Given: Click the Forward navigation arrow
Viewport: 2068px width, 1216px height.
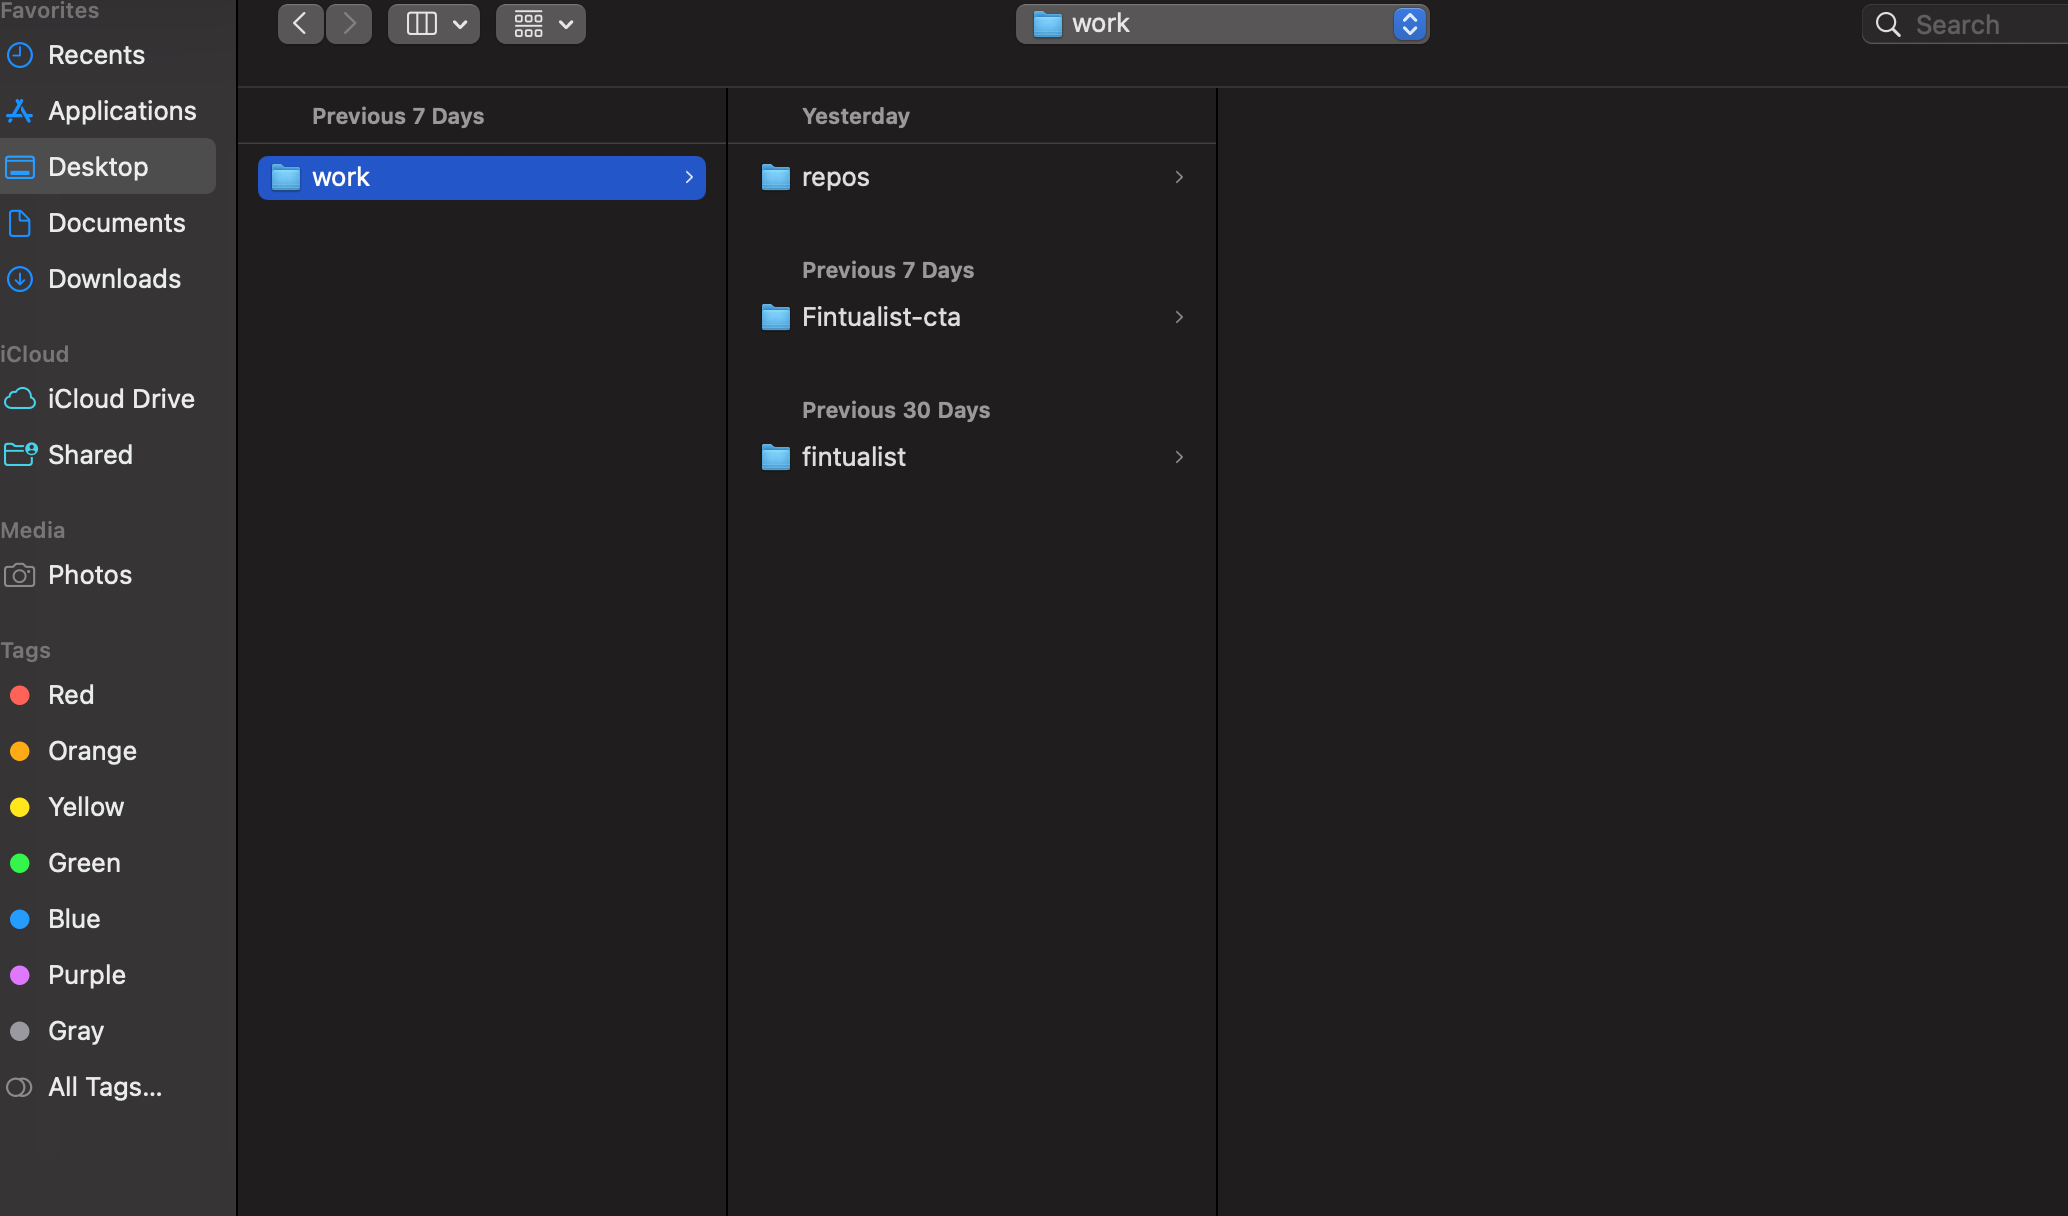Looking at the screenshot, I should click(x=349, y=24).
